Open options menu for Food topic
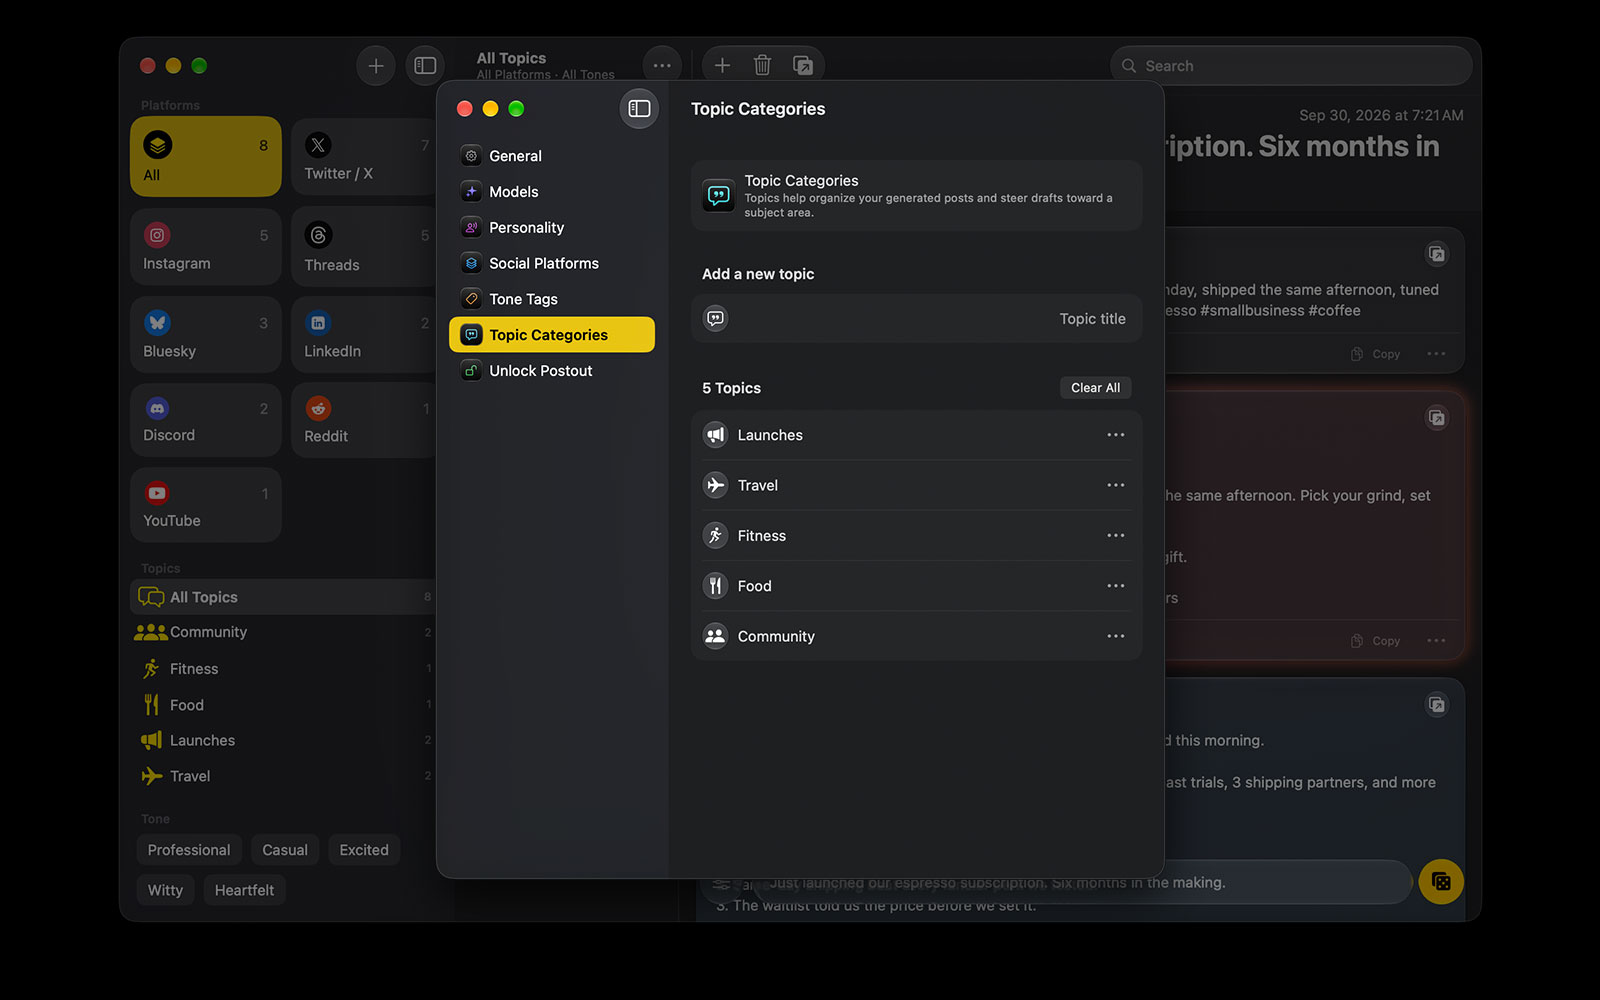 click(x=1116, y=586)
